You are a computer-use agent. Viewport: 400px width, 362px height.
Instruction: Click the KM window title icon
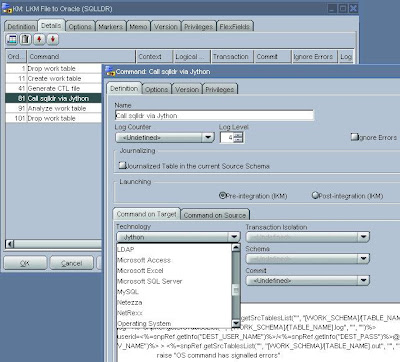[x=7, y=8]
